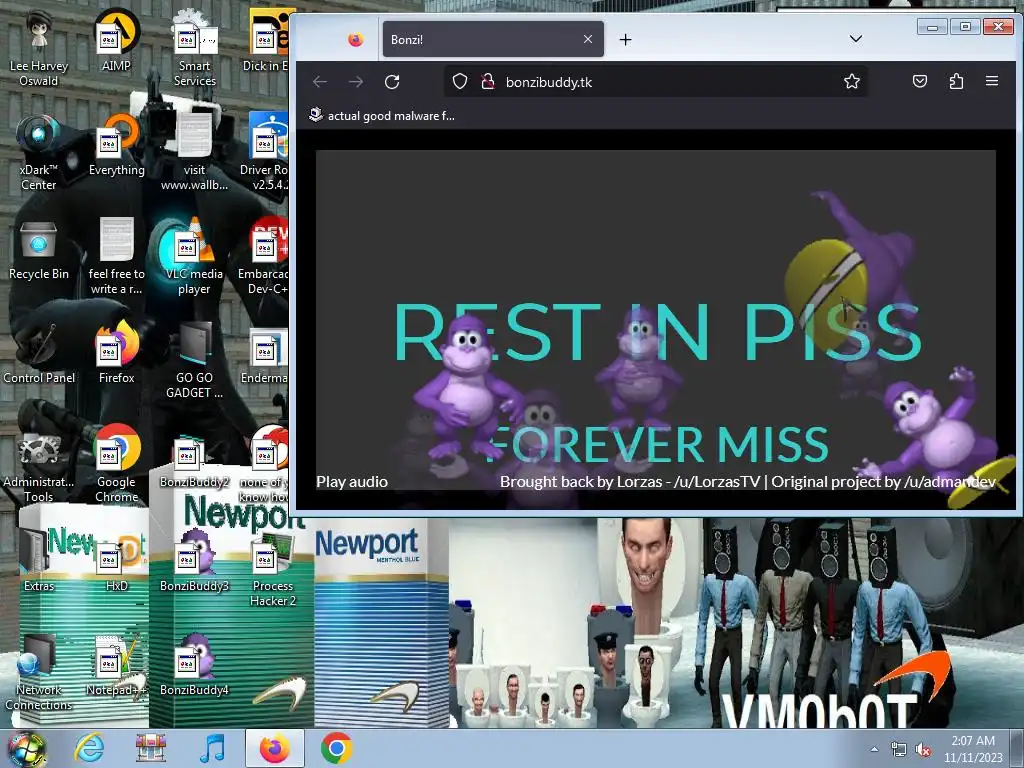This screenshot has height=768, width=1024.
Task: Open the clock showing 2:07 AM
Action: (x=973, y=749)
